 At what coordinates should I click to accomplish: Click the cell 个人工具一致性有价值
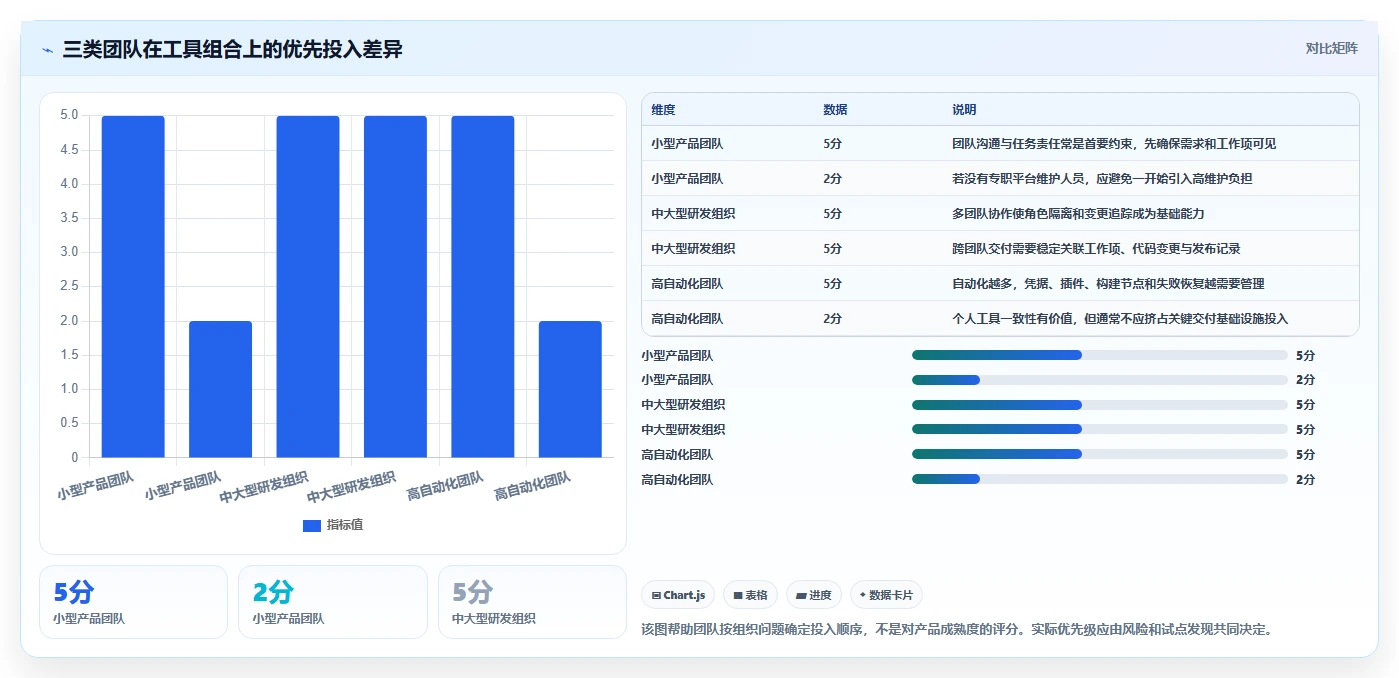(1120, 319)
